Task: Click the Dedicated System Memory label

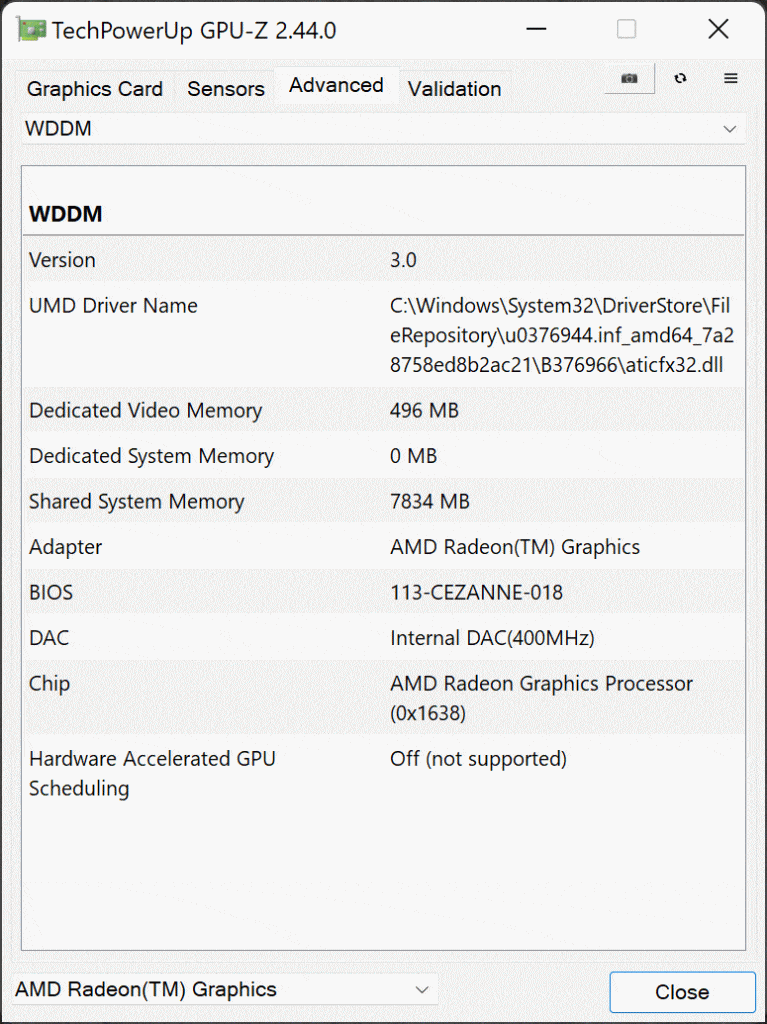Action: [x=151, y=456]
